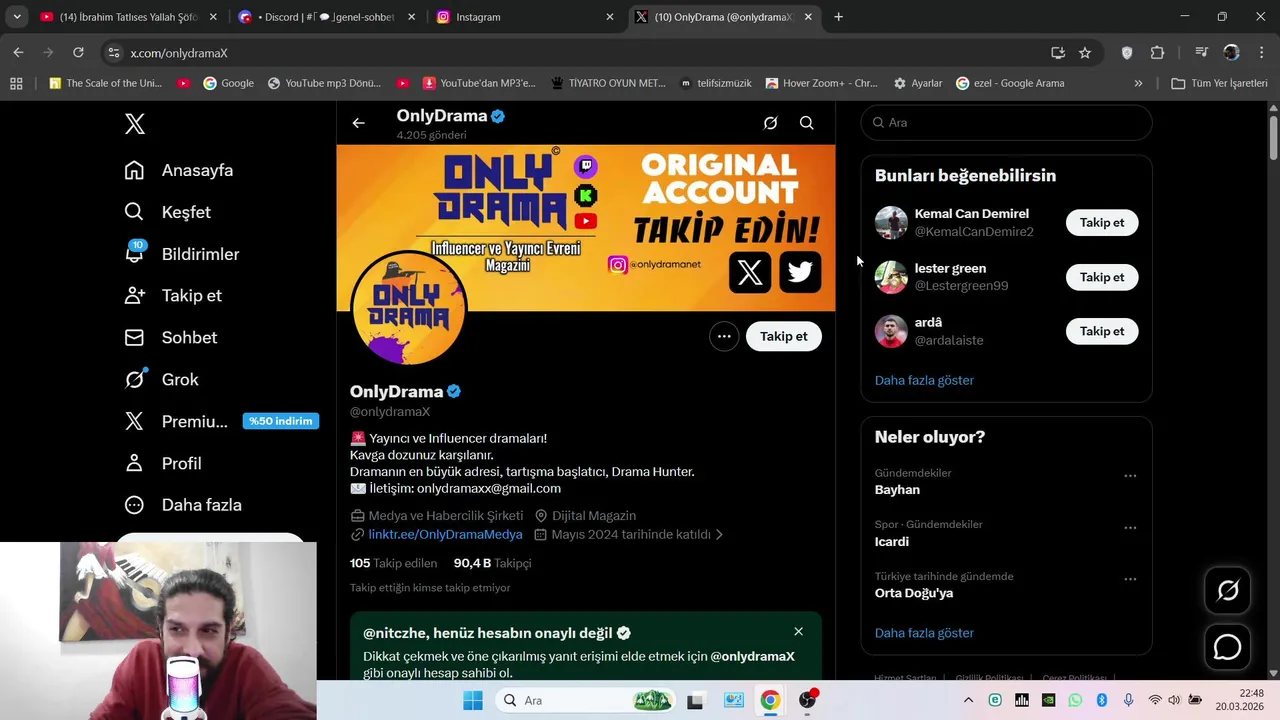Open more options on OnlyDrama profile

724,336
